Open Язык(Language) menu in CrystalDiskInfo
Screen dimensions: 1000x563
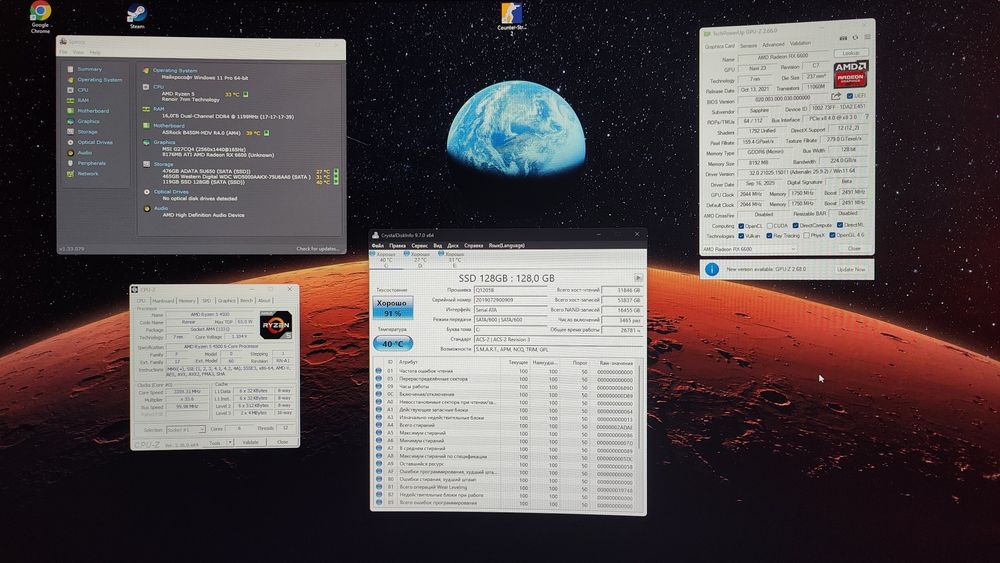(506, 245)
